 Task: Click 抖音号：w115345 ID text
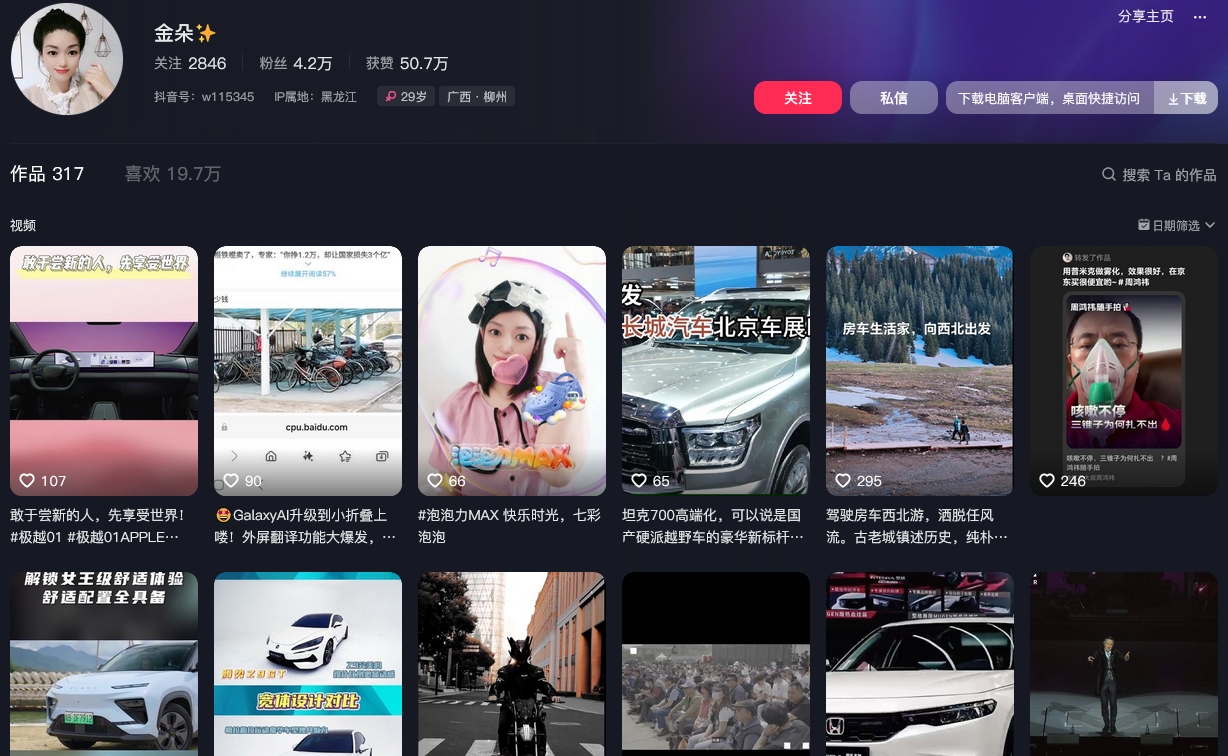tap(204, 97)
